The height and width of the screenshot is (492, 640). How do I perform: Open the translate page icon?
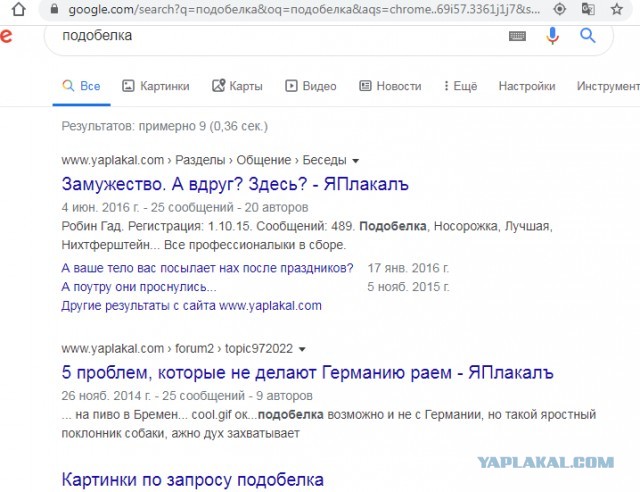coord(588,9)
